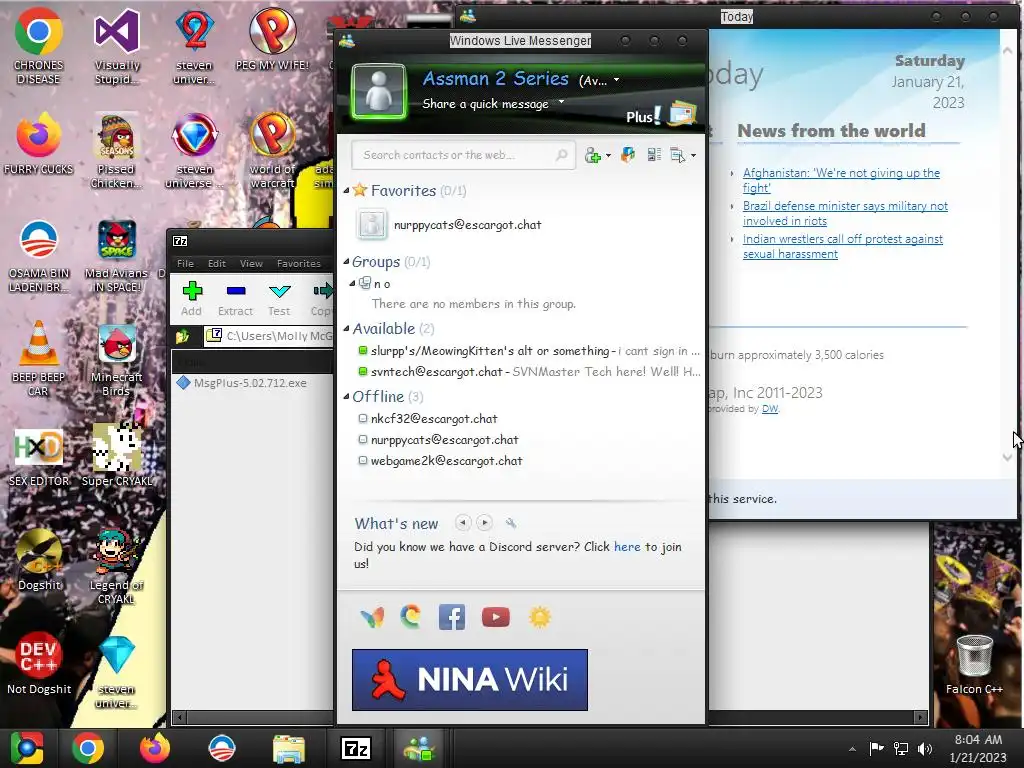Viewport: 1024px width, 768px height.
Task: Click the Escargot swirl icon
Action: (411, 617)
